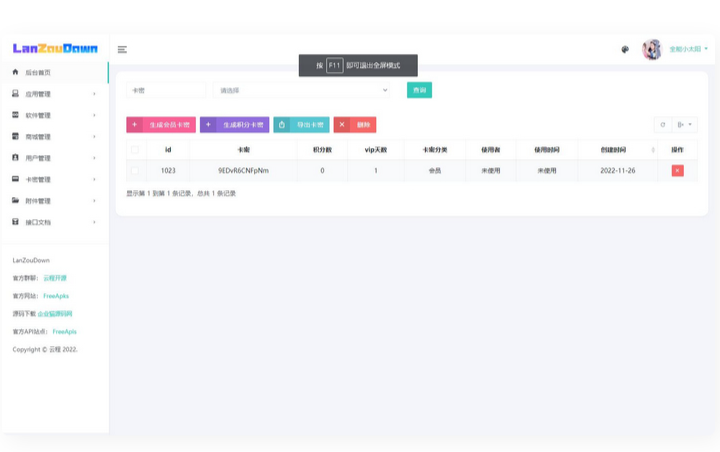Toggle the sidebar hamburger menu icon
720x452 pixels.
[x=122, y=49]
